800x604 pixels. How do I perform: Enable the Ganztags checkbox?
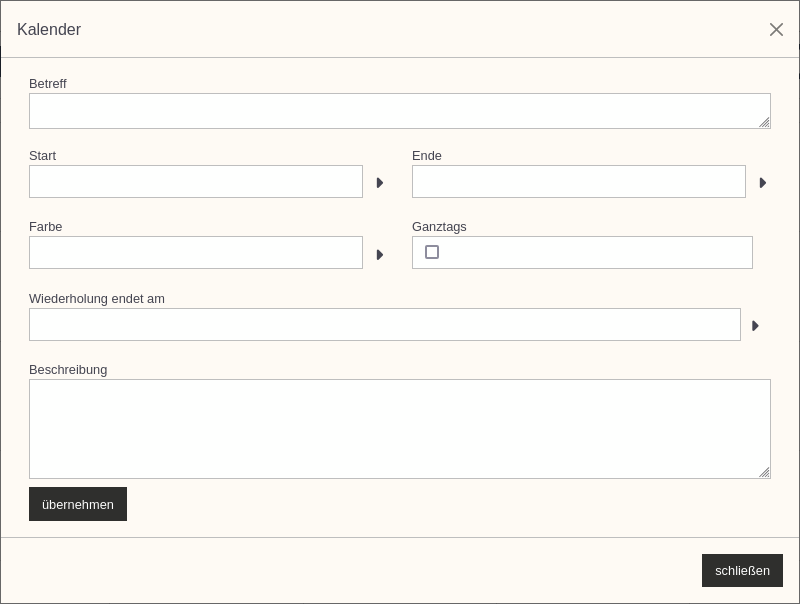click(432, 252)
